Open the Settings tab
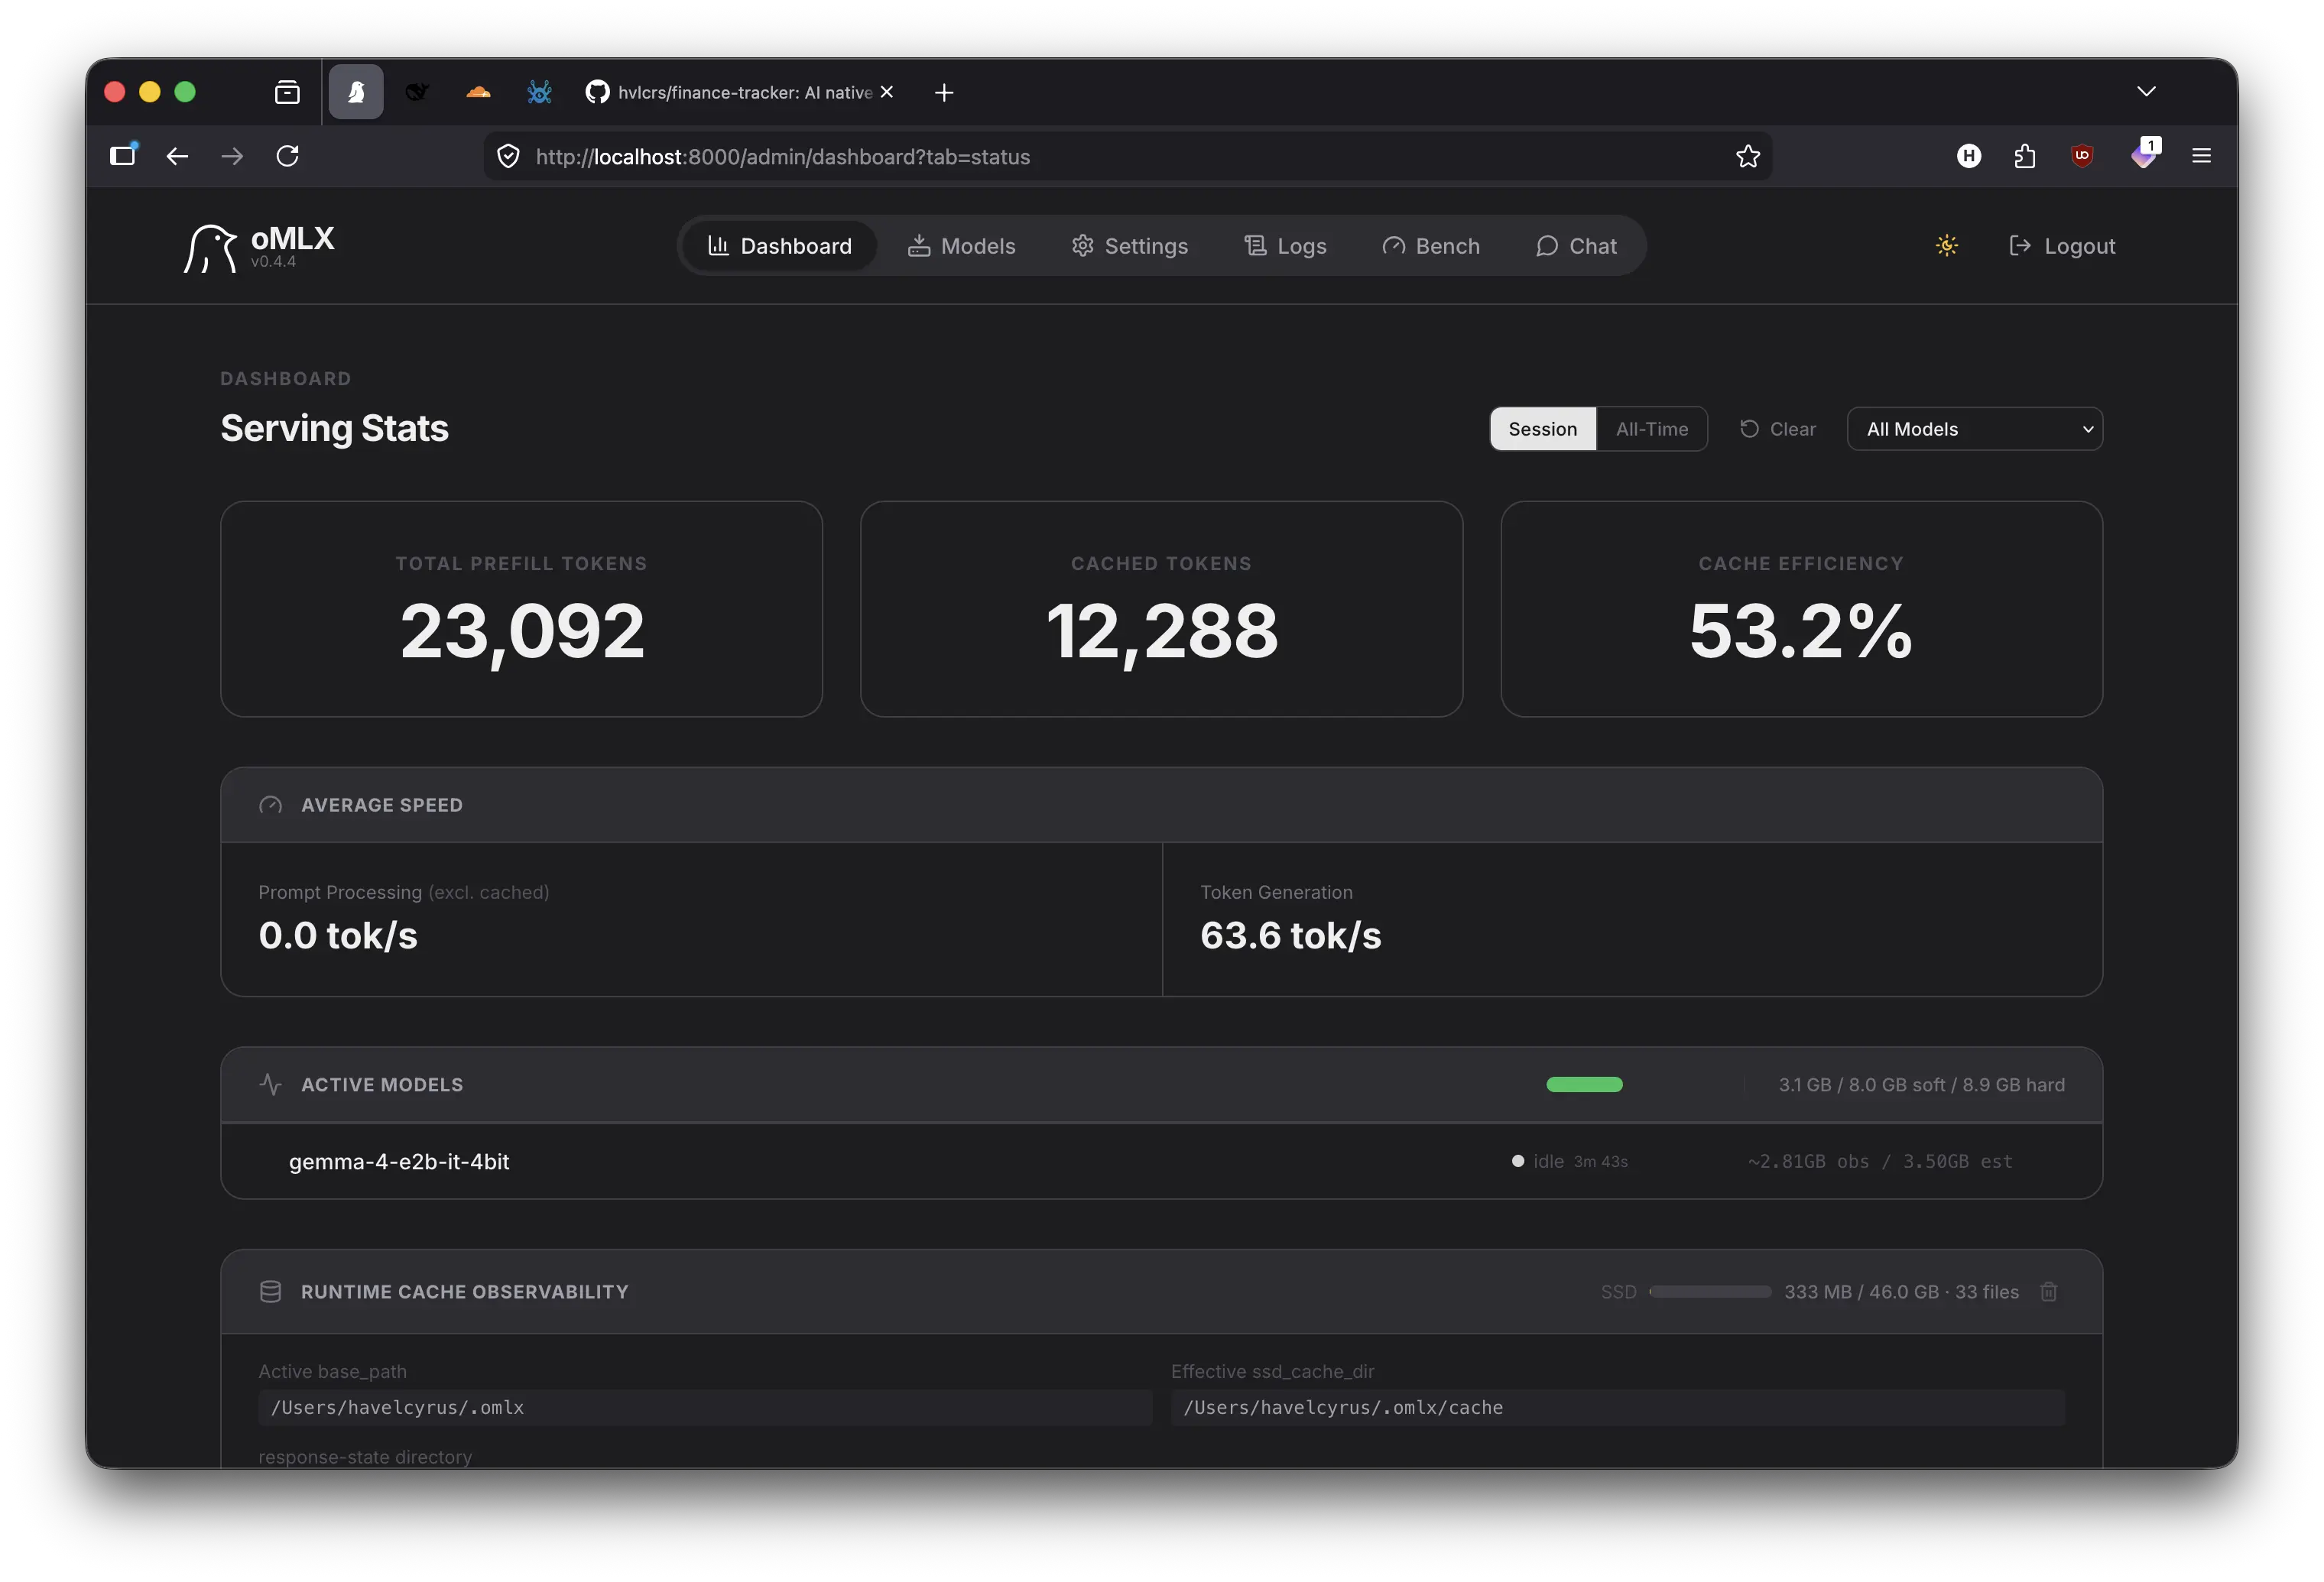 tap(1130, 246)
